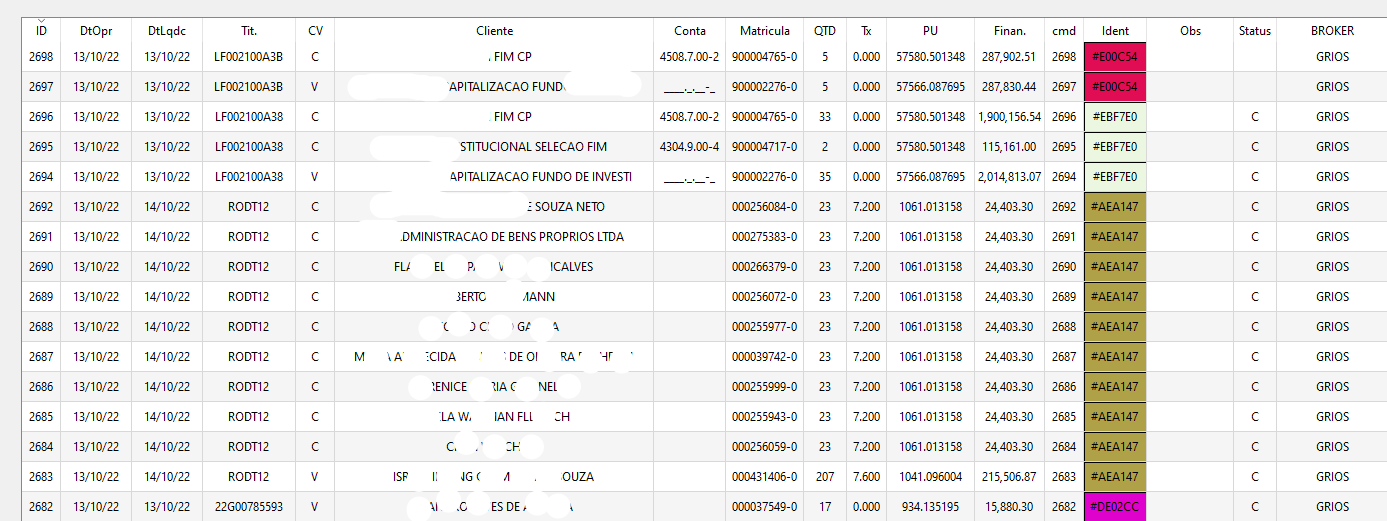The height and width of the screenshot is (521, 1387).
Task: Click the Obs column header
Action: [1190, 31]
